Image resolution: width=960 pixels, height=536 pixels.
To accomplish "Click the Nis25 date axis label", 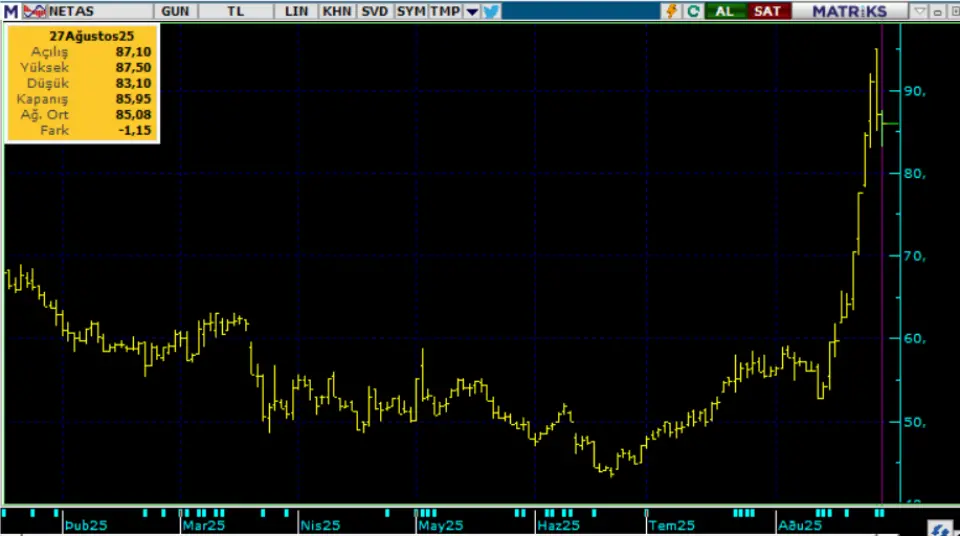I will (x=320, y=526).
